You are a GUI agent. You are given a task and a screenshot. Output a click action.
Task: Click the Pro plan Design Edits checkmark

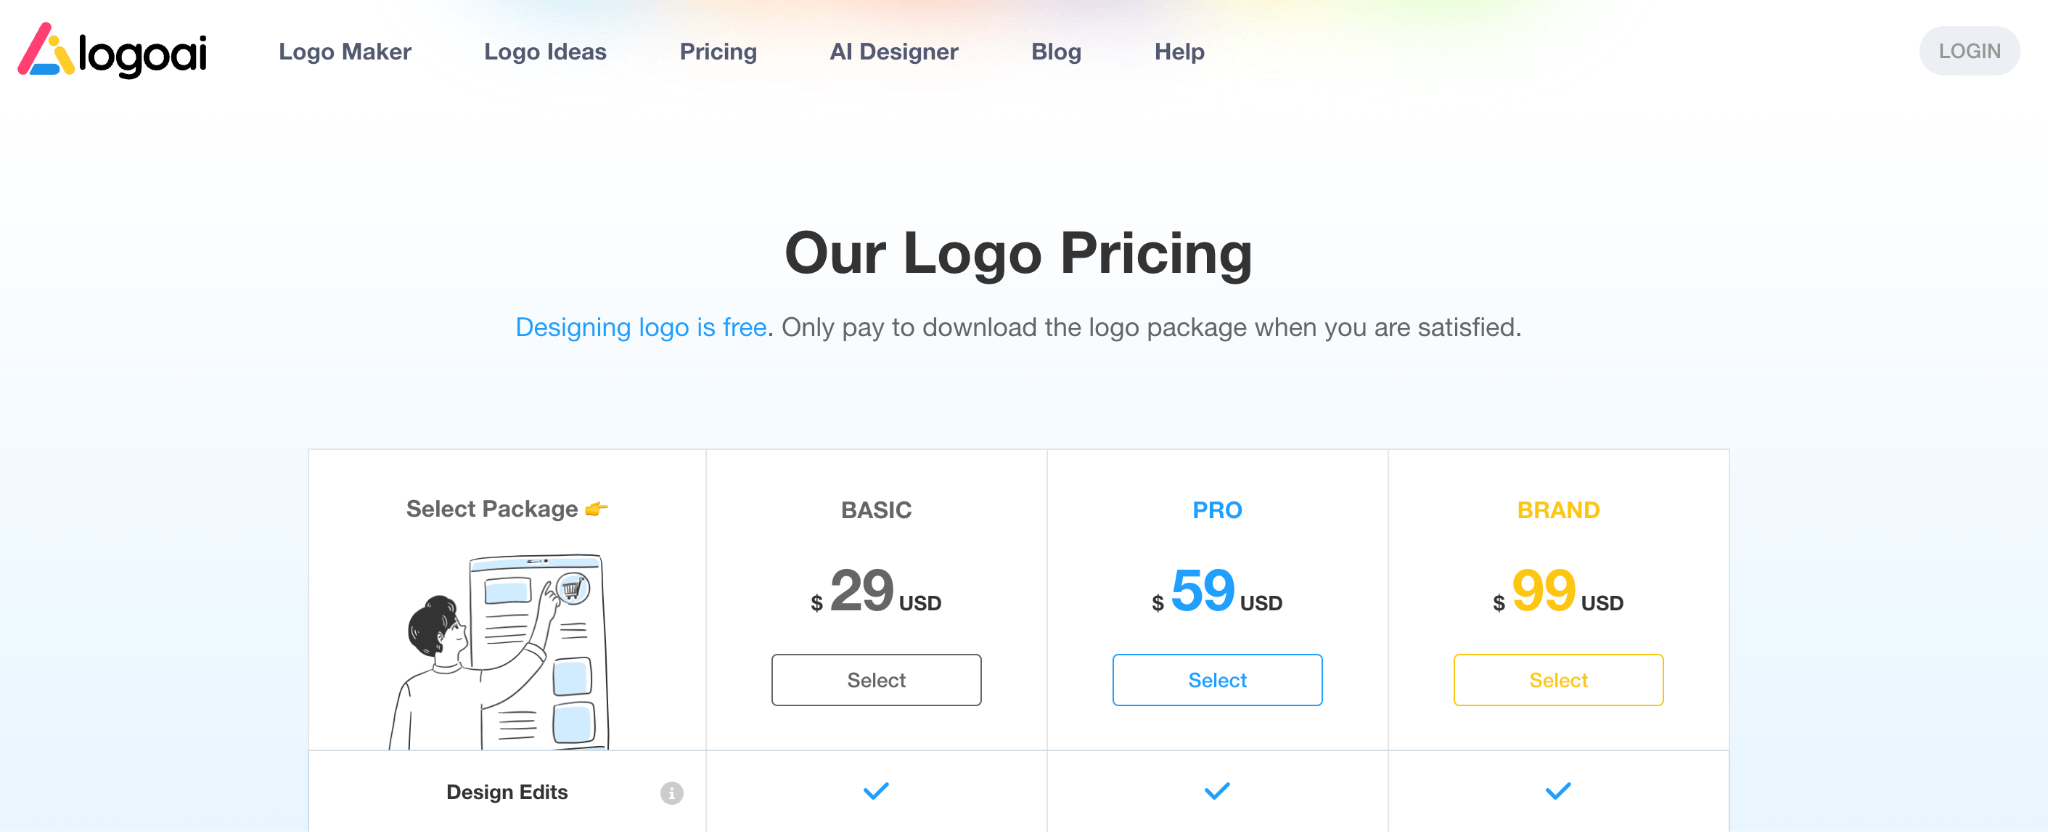point(1217,791)
